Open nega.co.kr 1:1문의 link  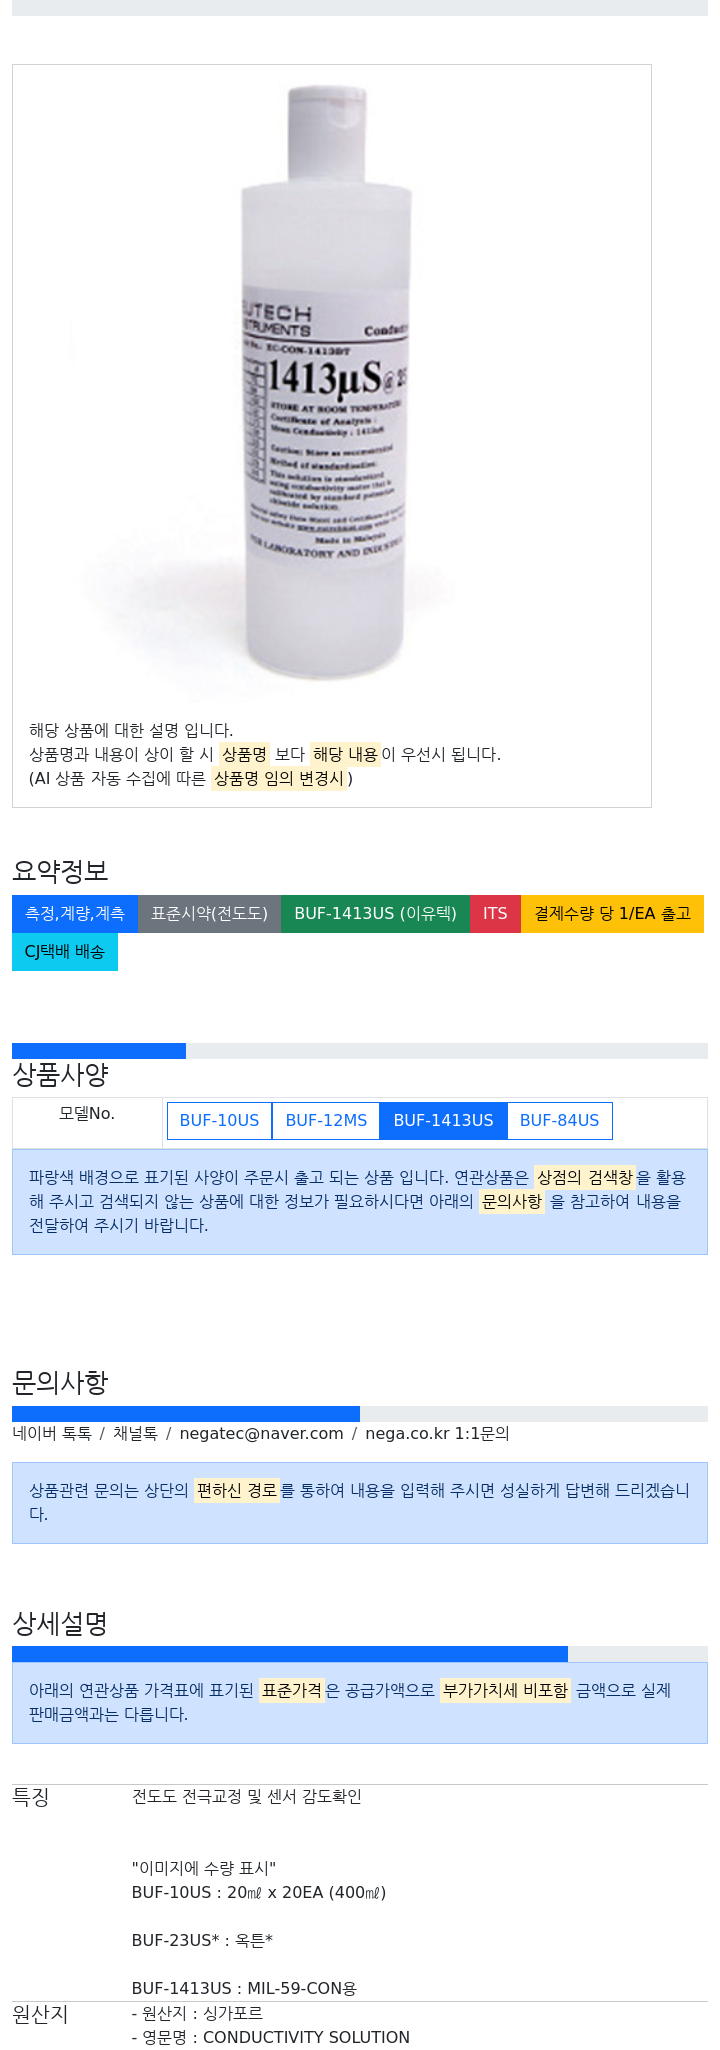(x=437, y=1433)
